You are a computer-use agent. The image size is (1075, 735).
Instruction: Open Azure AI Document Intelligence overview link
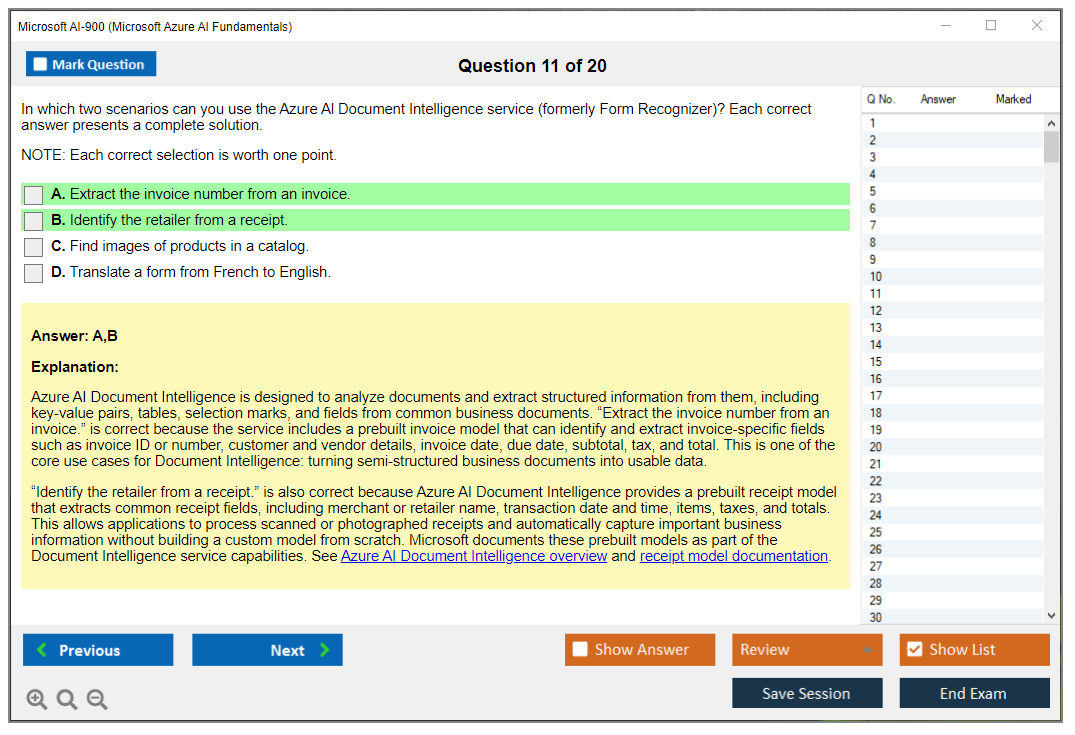click(x=474, y=556)
